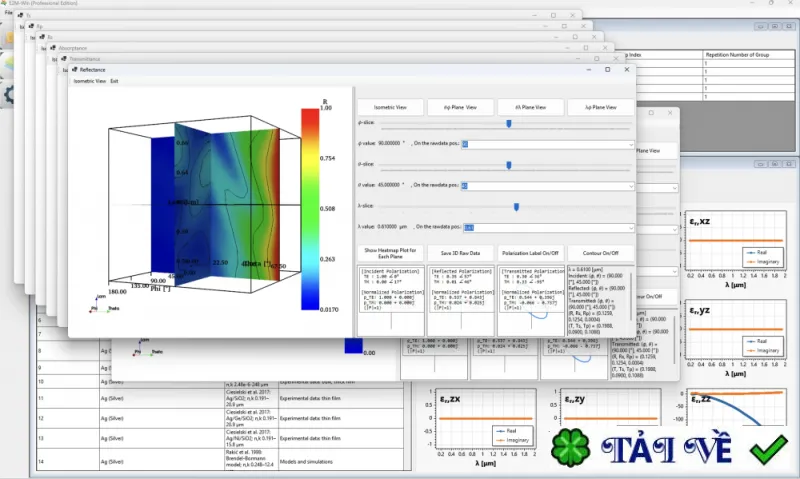Viewport: 800px width, 479px height.
Task: Click the axis orientation triad in Reflectance plot
Action: tap(104, 305)
